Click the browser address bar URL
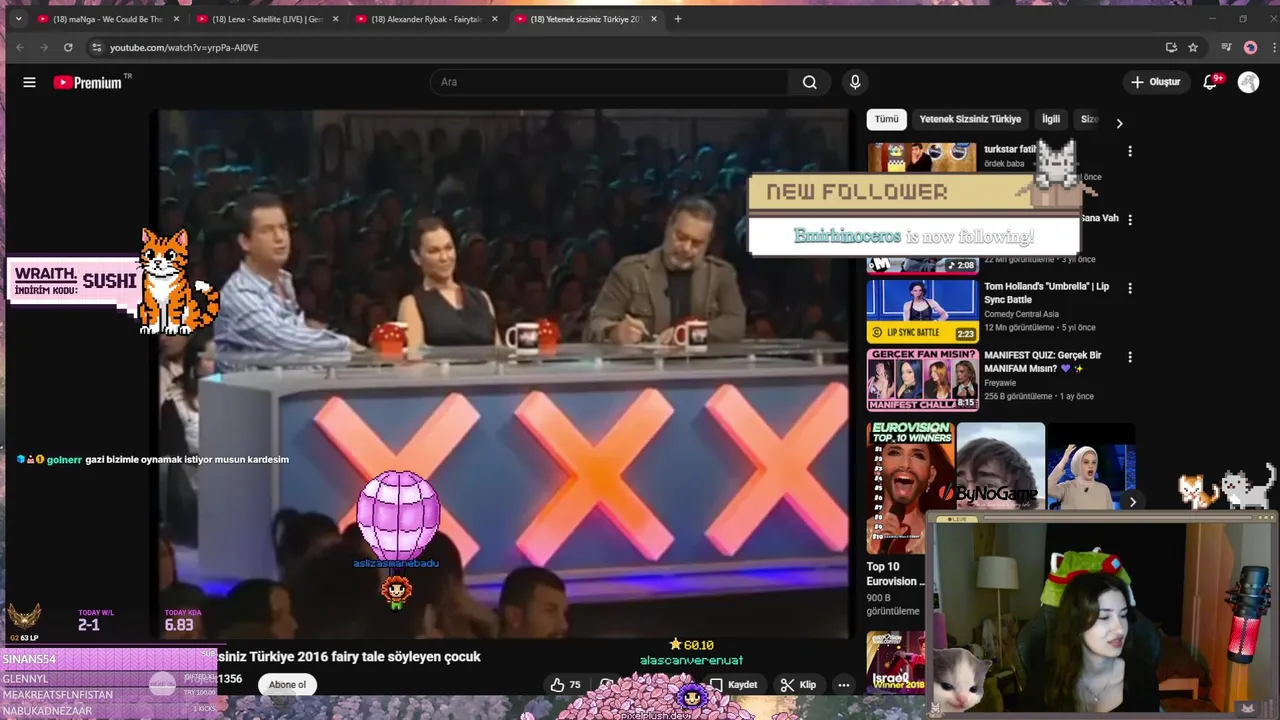 (184, 47)
